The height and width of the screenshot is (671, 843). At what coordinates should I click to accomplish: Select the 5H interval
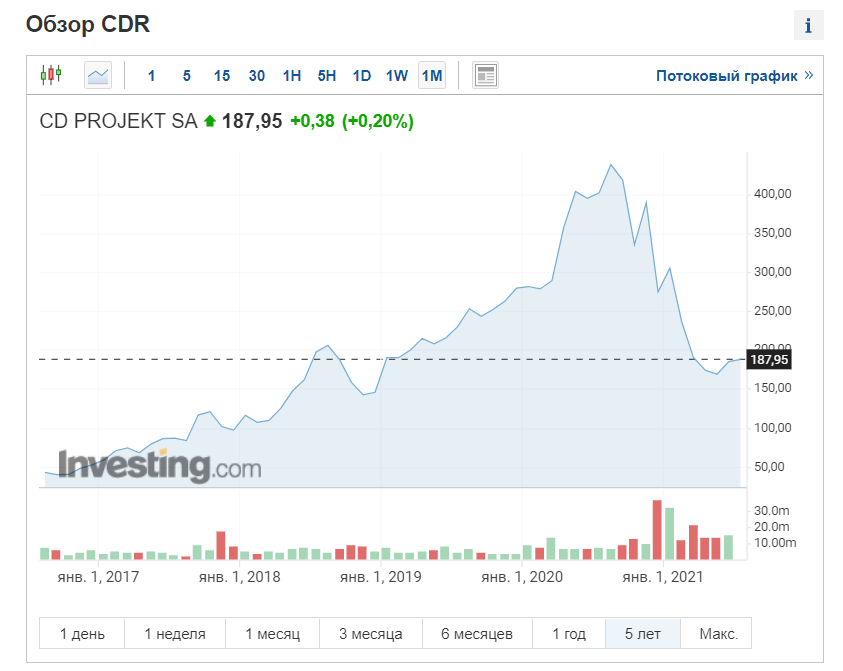pyautogui.click(x=326, y=76)
